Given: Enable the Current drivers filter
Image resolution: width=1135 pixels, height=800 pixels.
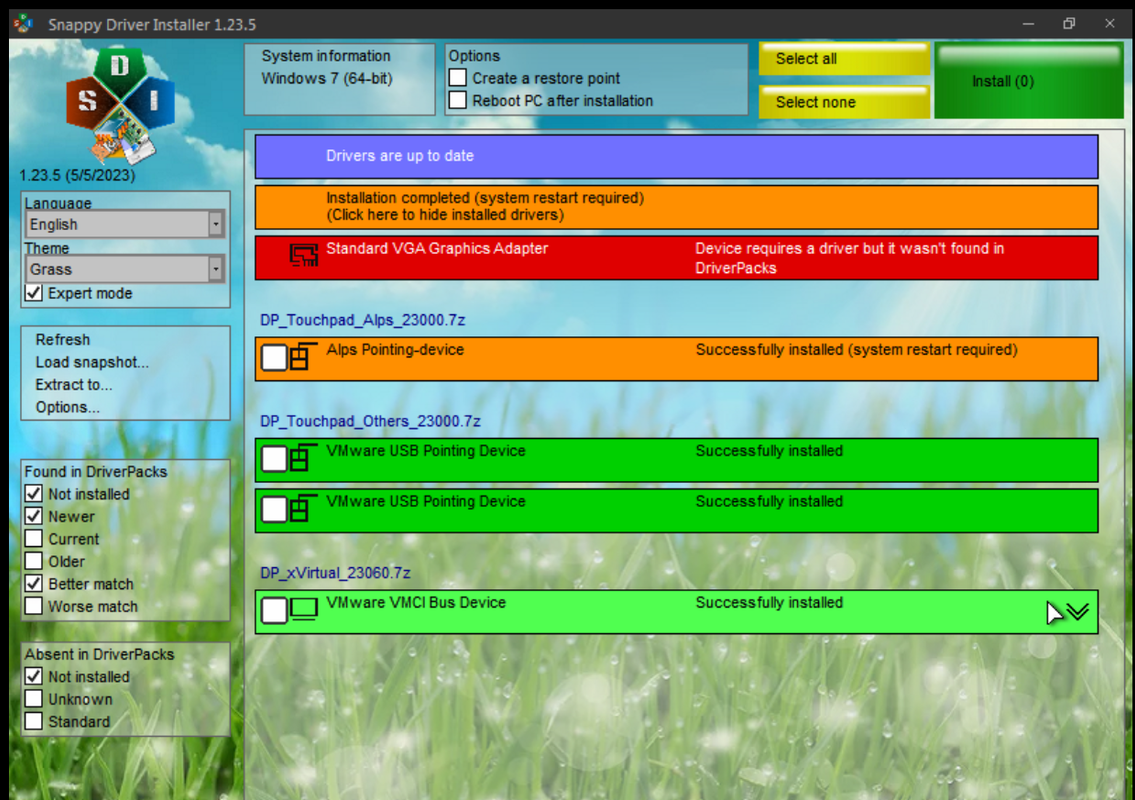Looking at the screenshot, I should 33,538.
